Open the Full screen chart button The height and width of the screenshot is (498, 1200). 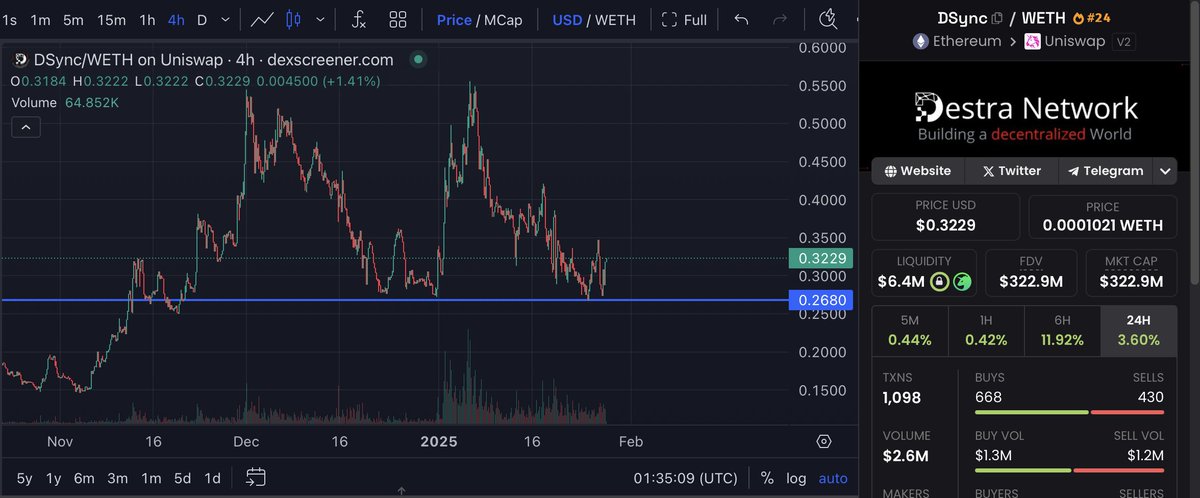(684, 19)
